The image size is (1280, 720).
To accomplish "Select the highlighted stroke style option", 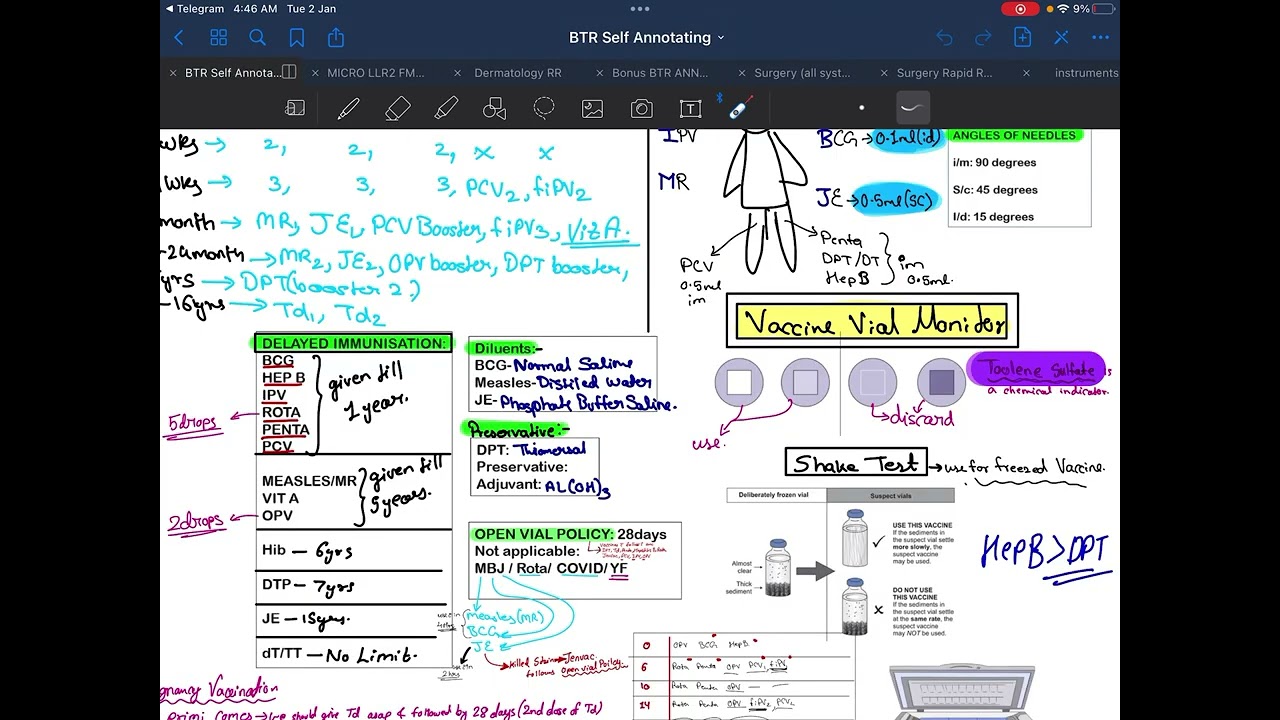I will tap(912, 107).
